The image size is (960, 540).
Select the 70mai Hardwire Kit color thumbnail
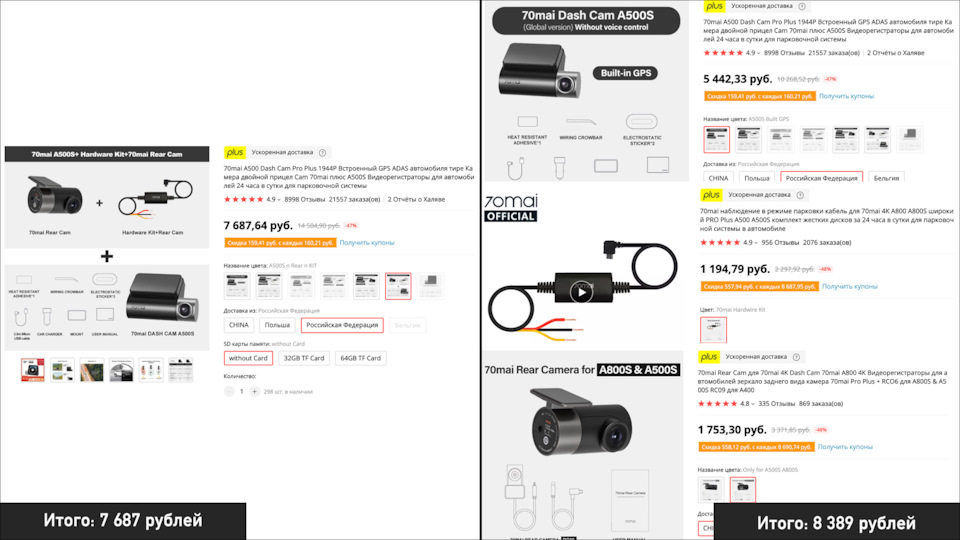pos(713,329)
